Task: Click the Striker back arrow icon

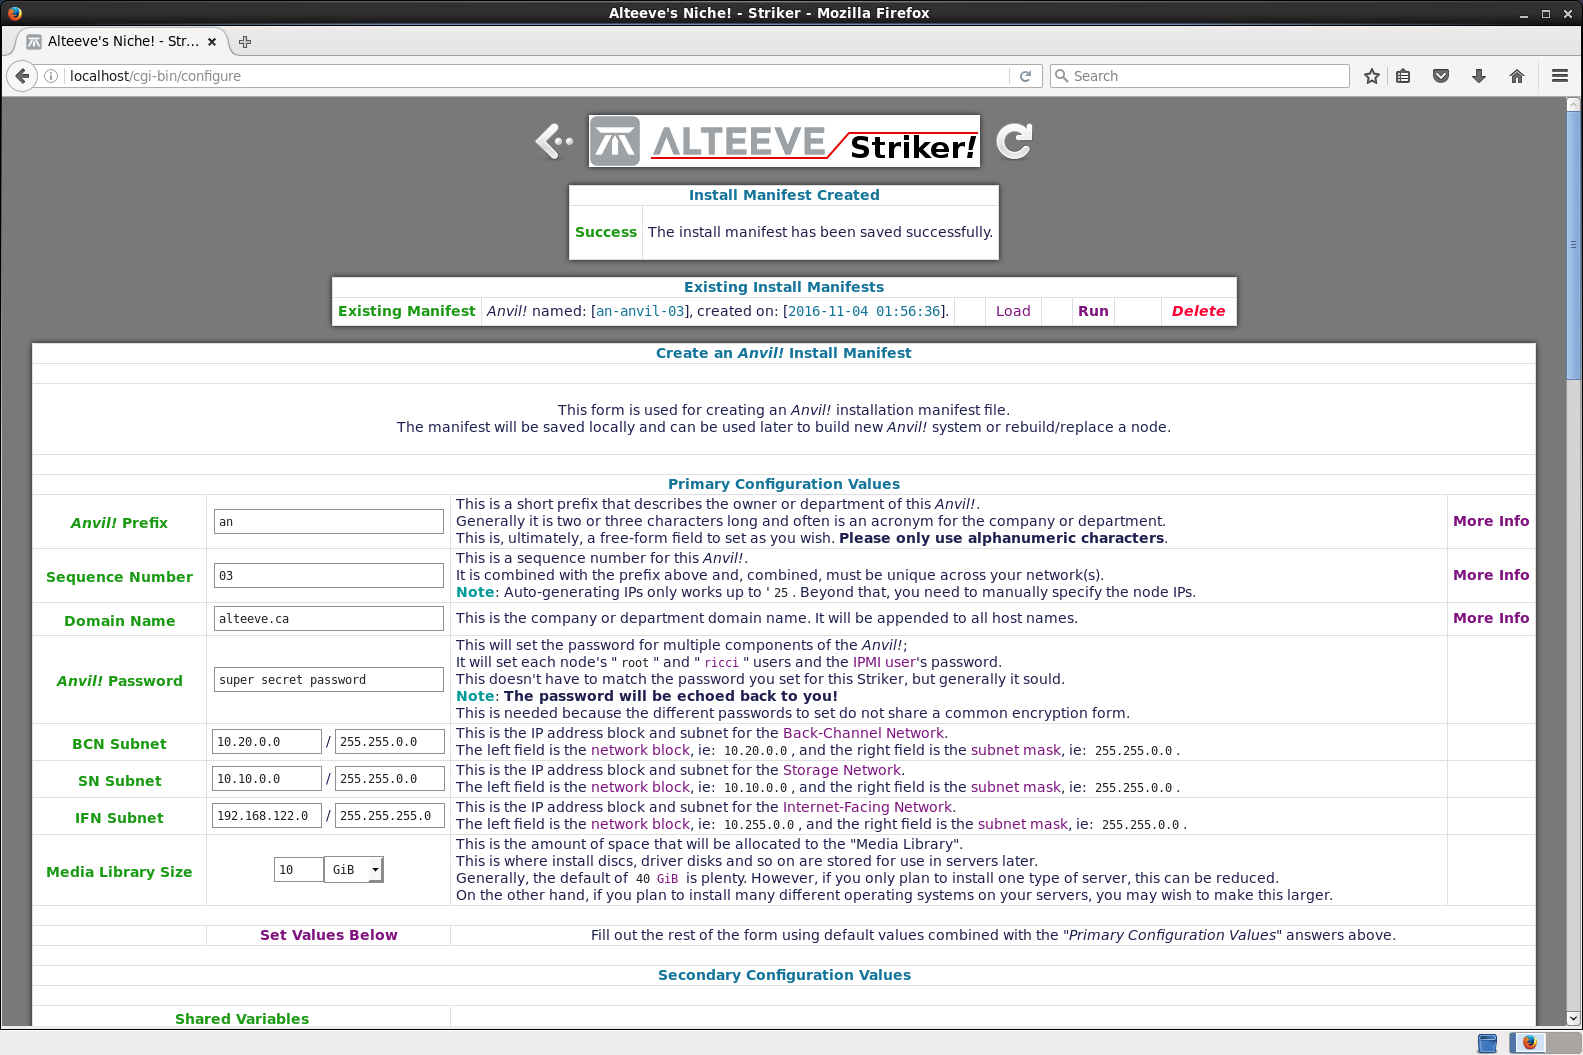Action: click(554, 141)
